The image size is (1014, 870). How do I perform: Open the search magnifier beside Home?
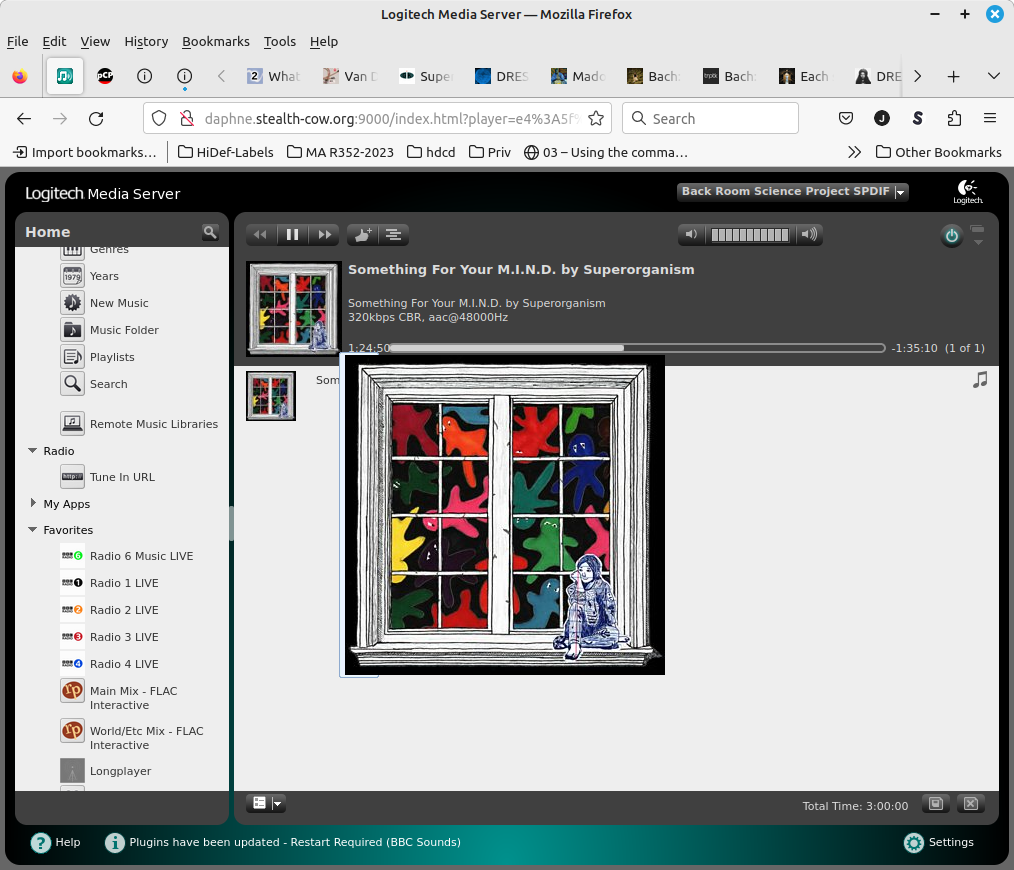(210, 232)
